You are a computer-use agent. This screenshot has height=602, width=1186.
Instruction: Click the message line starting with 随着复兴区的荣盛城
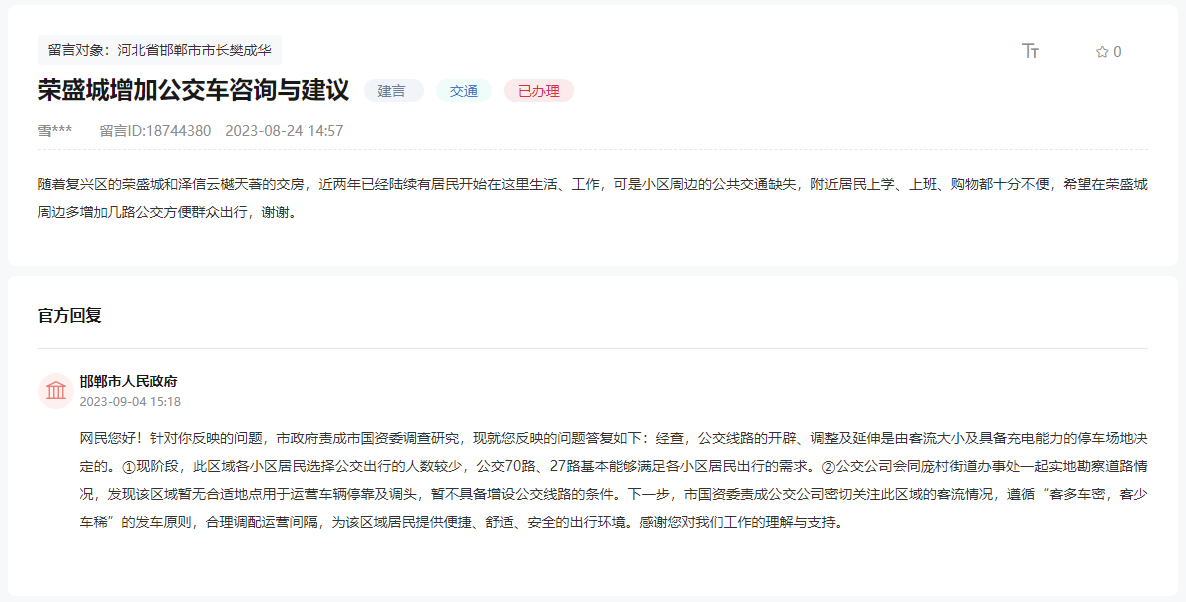(593, 184)
